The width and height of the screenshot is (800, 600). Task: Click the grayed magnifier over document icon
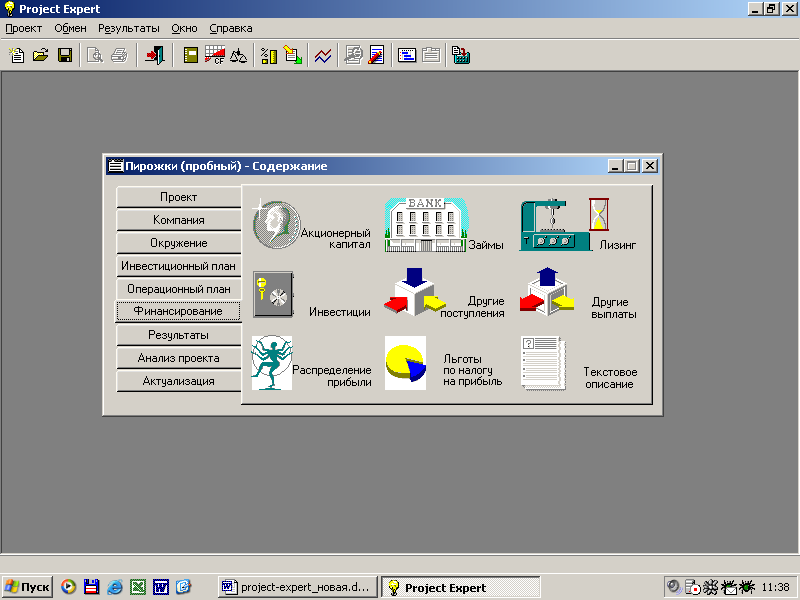click(353, 55)
